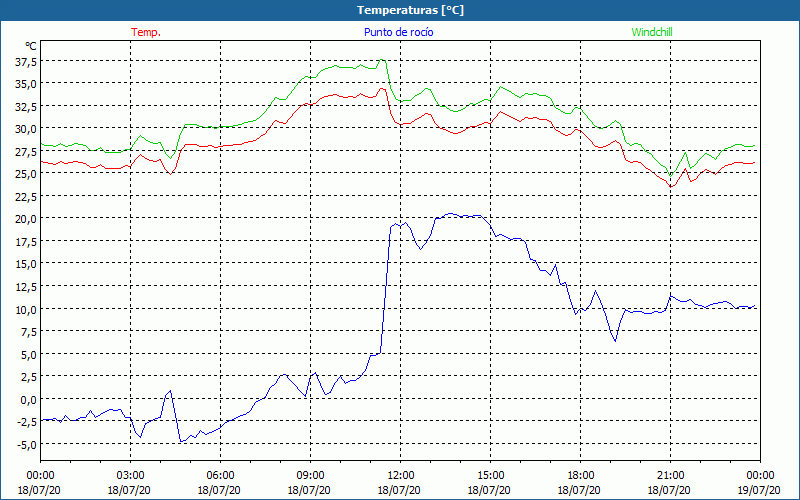Click the 06:00 time axis label
Image resolution: width=800 pixels, height=500 pixels.
(x=220, y=476)
